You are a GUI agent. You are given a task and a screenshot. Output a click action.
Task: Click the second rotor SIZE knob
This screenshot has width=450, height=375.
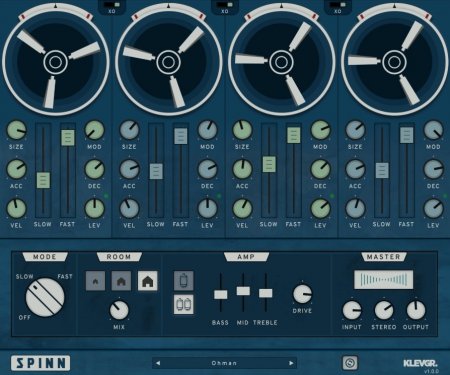coord(129,130)
